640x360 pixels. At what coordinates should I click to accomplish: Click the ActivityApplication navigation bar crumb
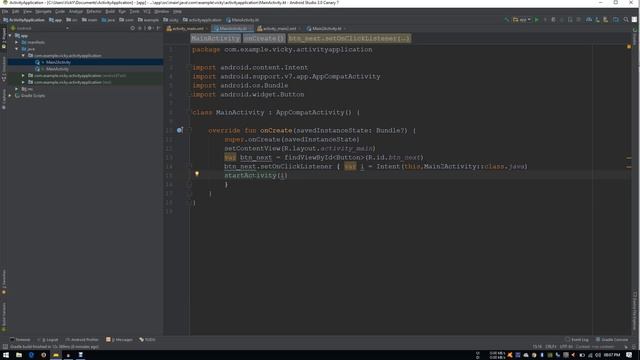24,20
